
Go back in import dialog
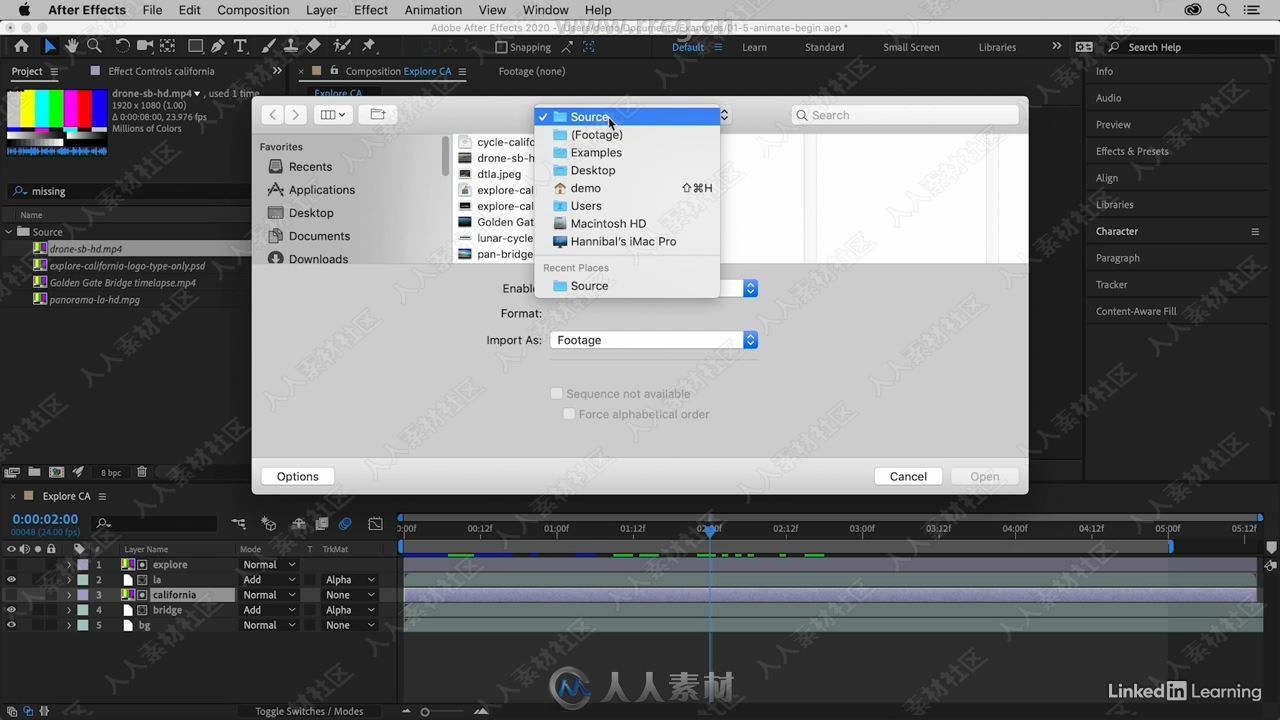(x=273, y=115)
